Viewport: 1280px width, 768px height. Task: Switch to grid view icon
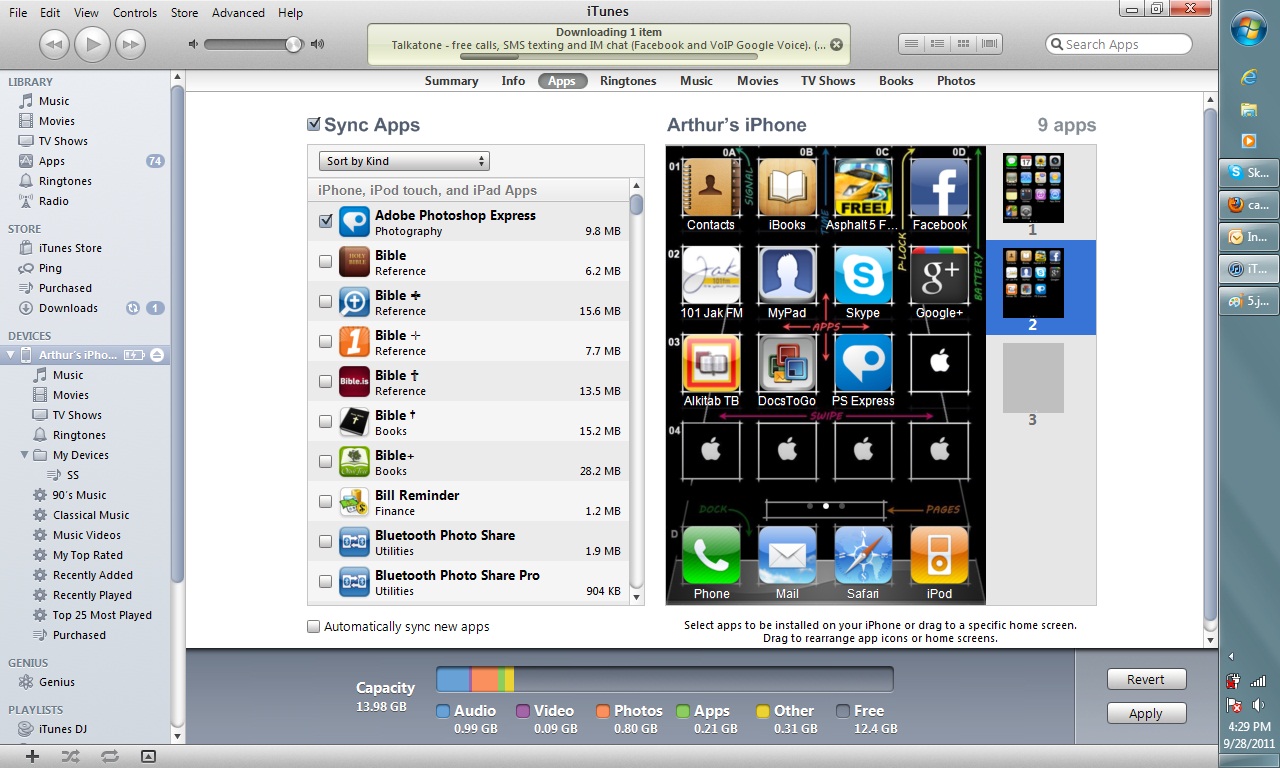(x=964, y=44)
